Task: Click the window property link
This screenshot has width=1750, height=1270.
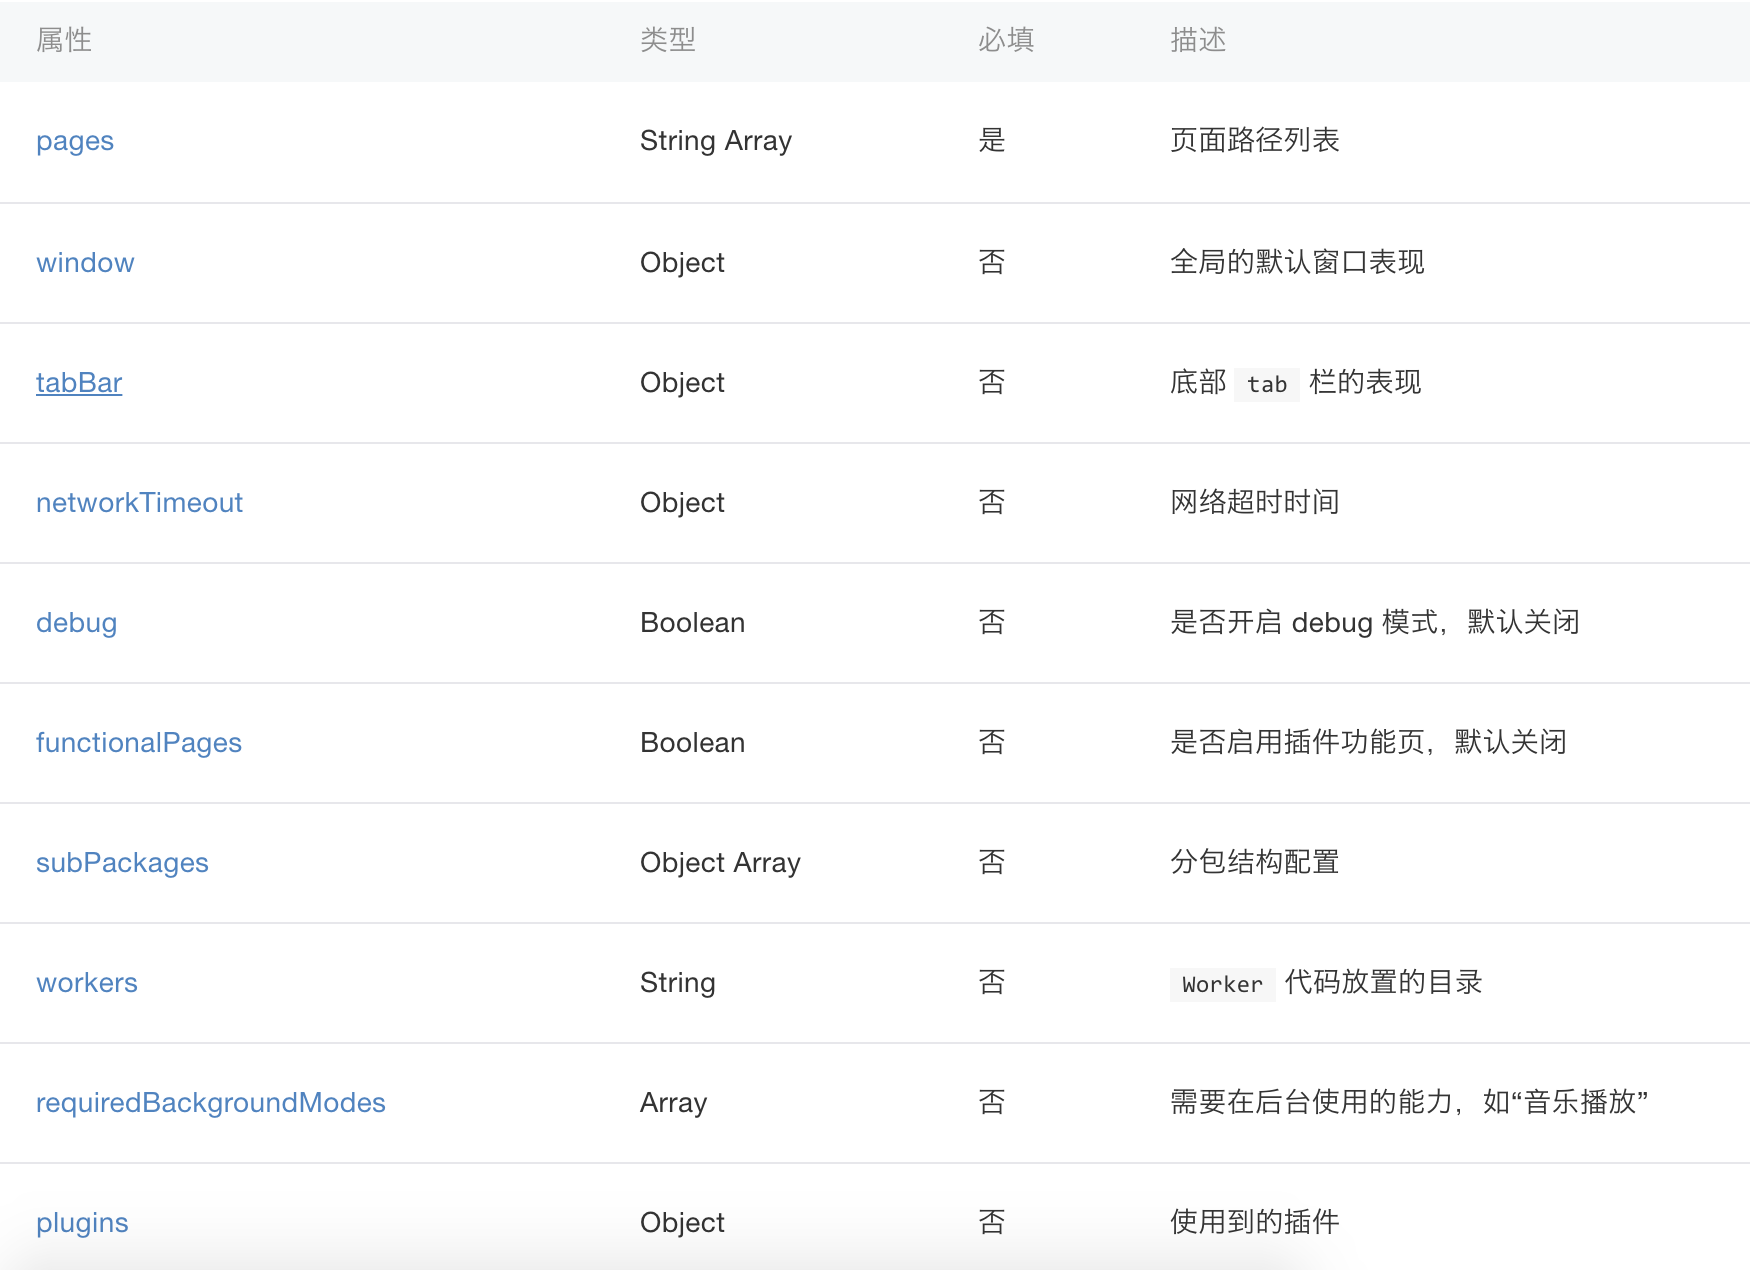Action: click(85, 262)
